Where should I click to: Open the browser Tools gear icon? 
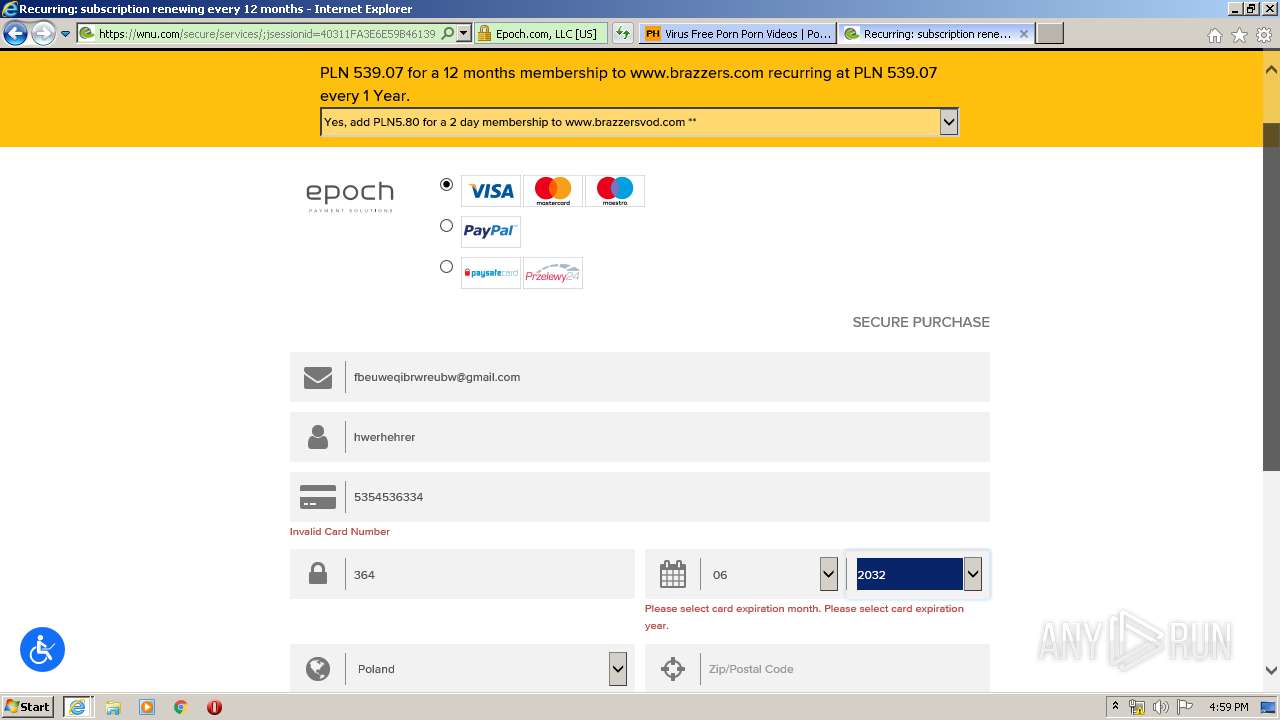[x=1263, y=35]
